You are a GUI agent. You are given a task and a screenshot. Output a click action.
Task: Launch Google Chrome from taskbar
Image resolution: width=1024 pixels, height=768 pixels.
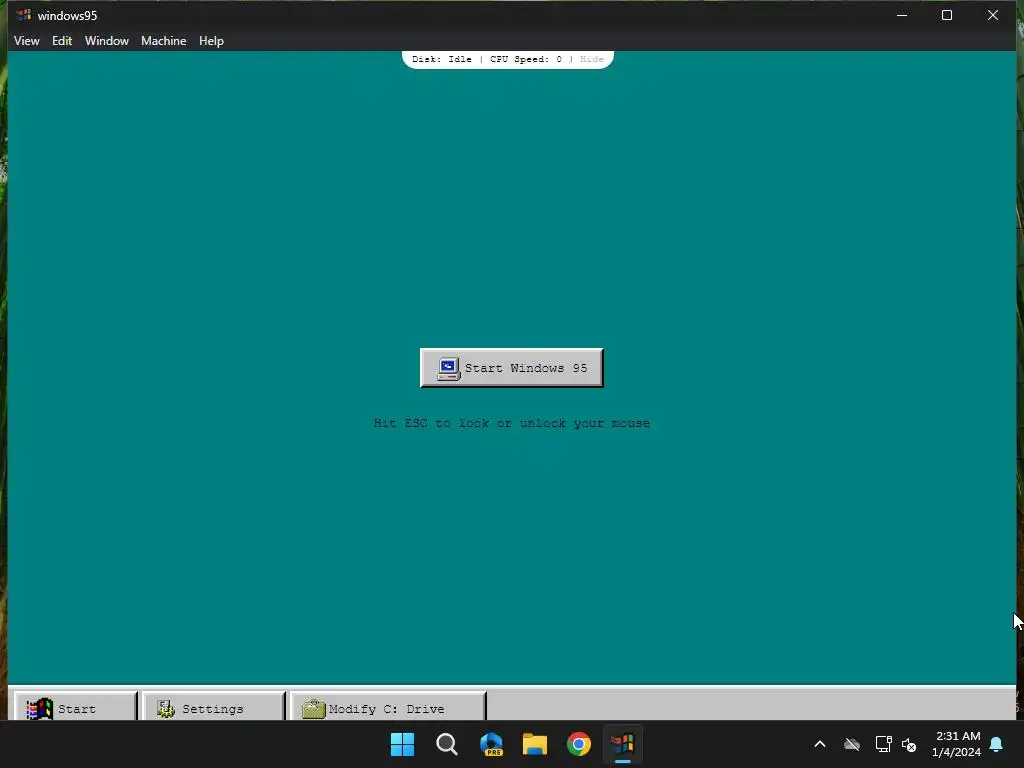[x=579, y=744]
